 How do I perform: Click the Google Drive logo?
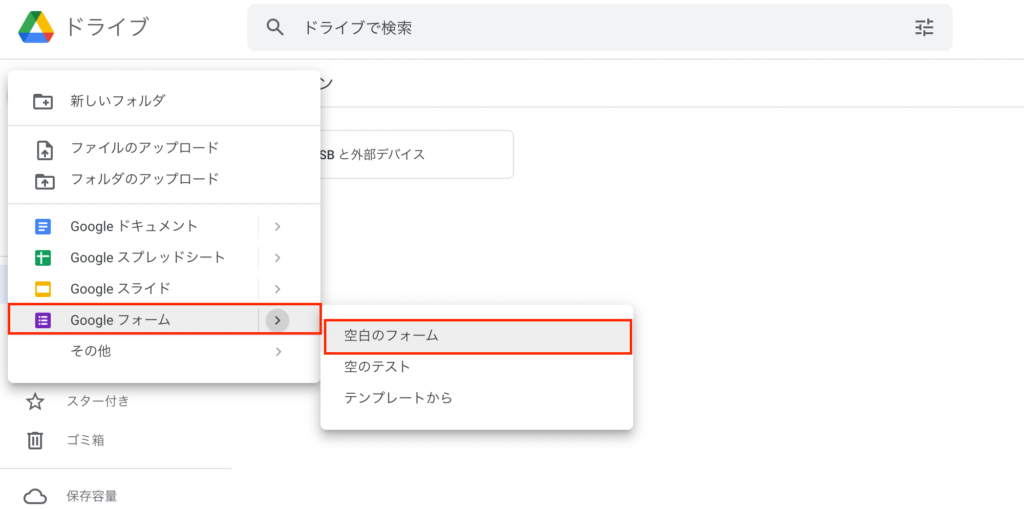coord(36,27)
